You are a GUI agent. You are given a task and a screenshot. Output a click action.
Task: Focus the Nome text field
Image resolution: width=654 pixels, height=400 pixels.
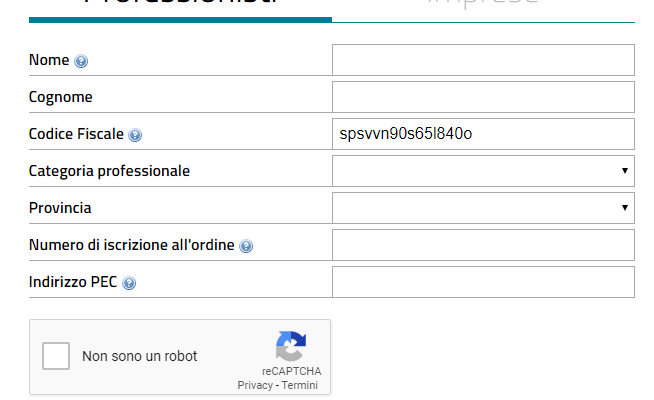pos(483,60)
